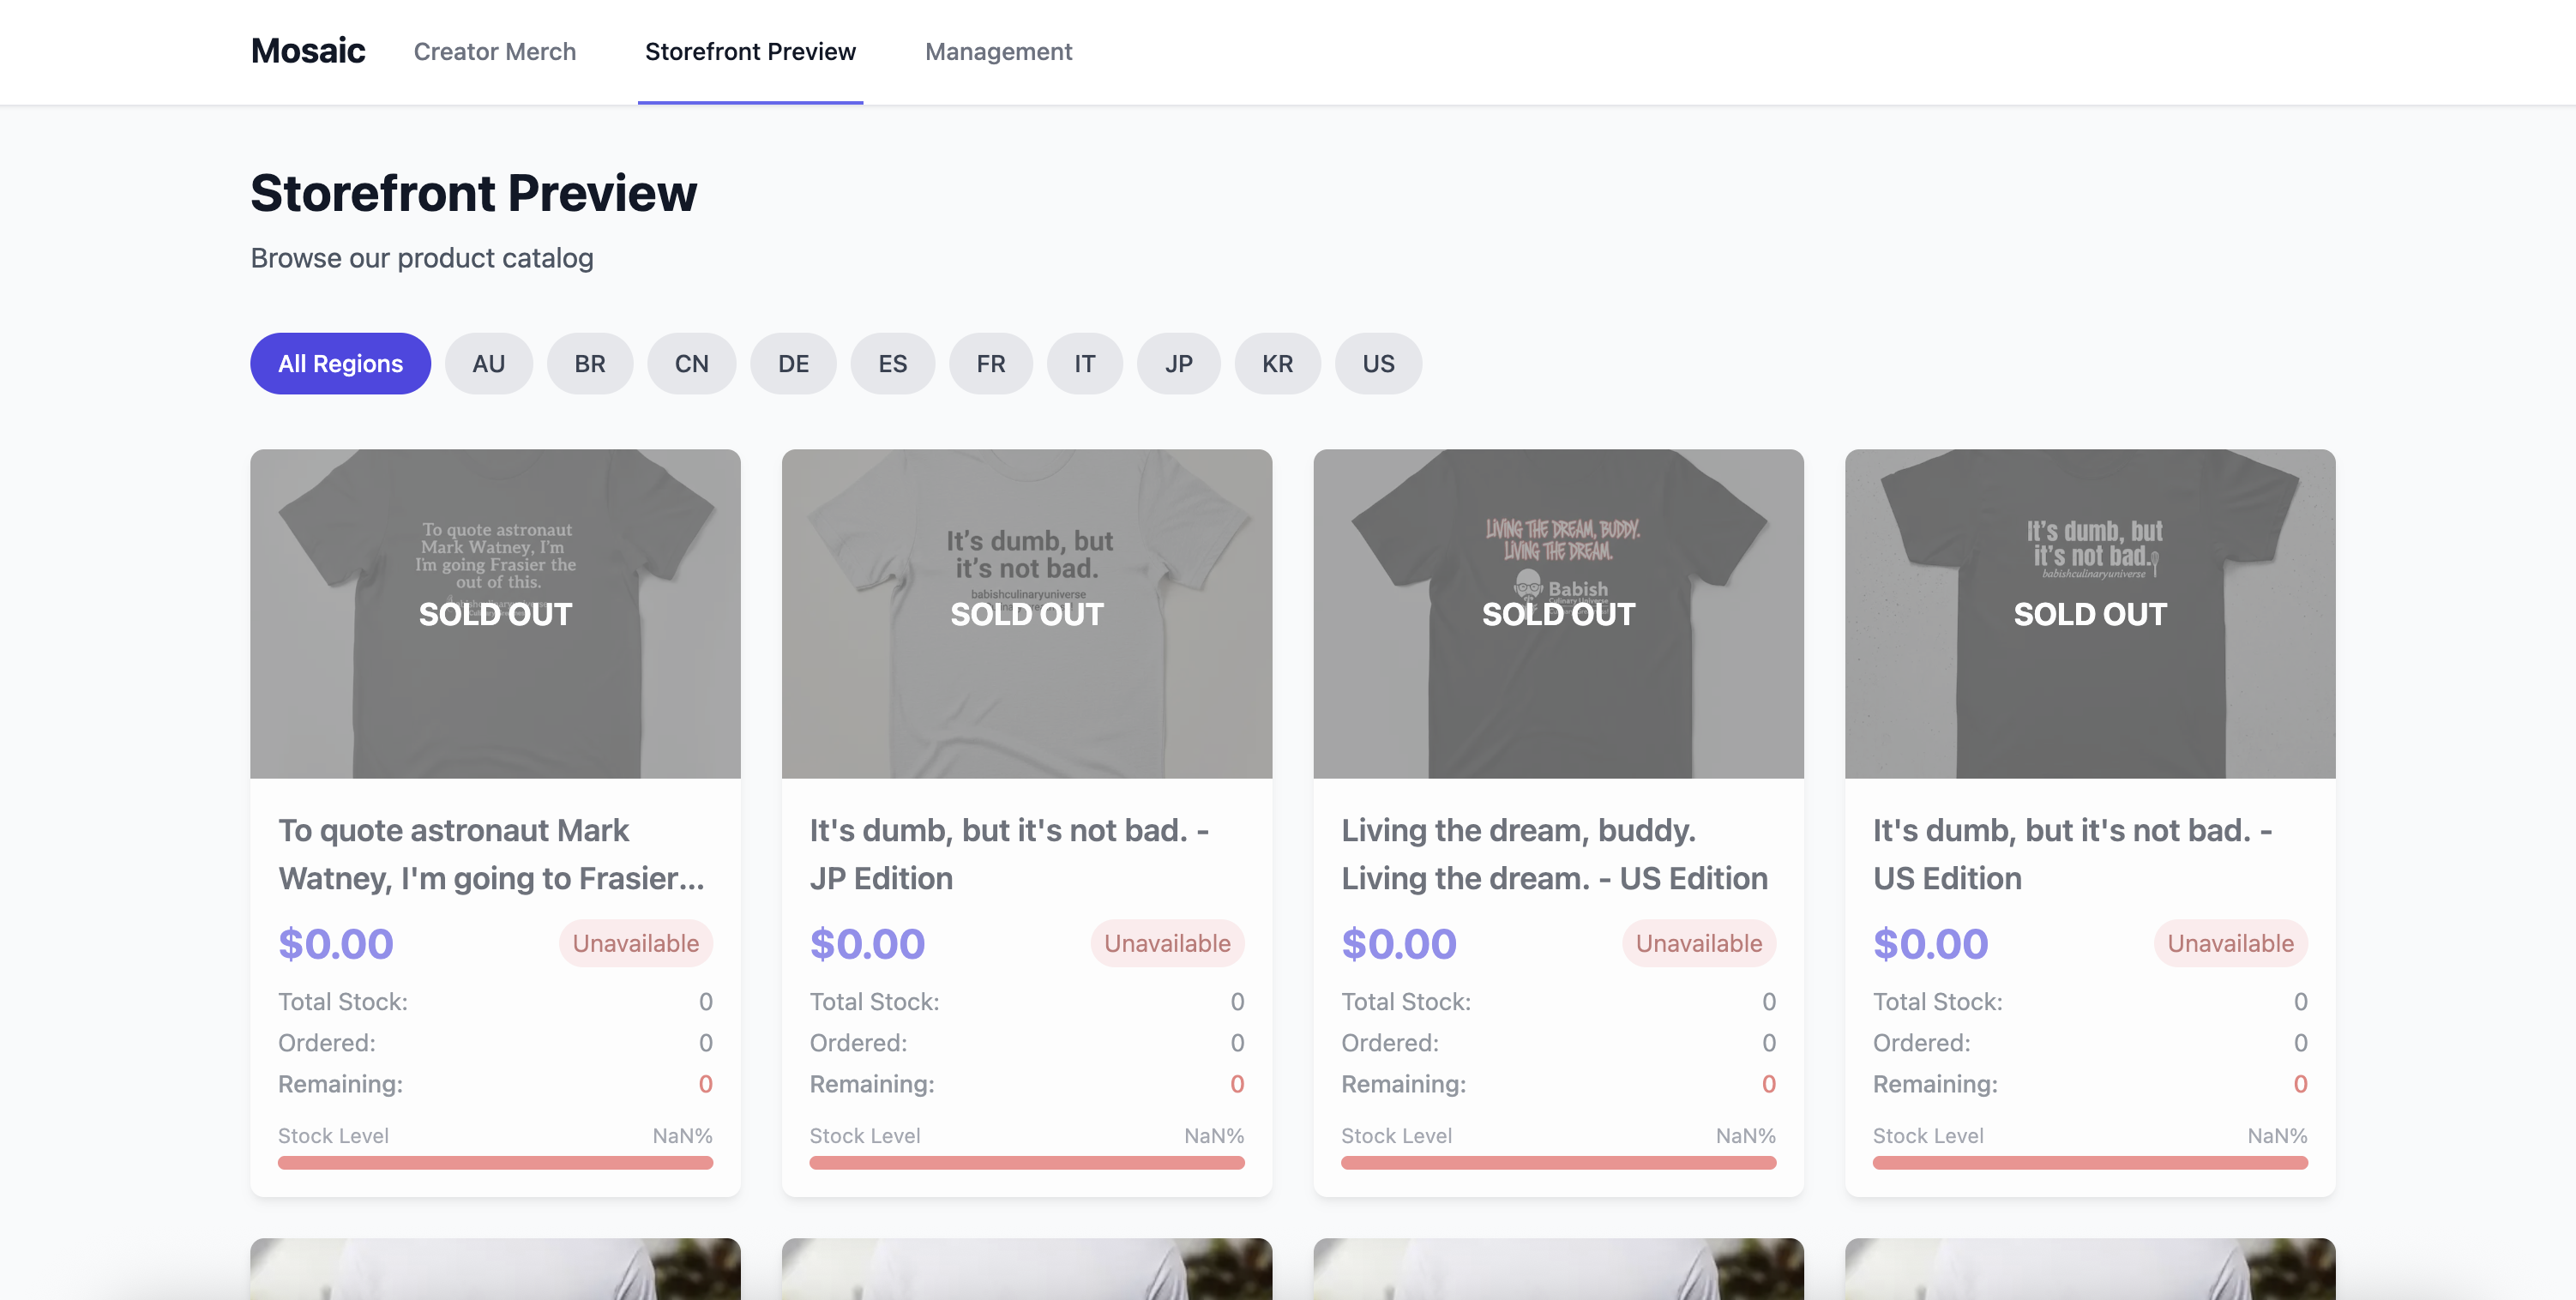Image resolution: width=2576 pixels, height=1300 pixels.
Task: Switch to the Management tab
Action: (x=998, y=51)
